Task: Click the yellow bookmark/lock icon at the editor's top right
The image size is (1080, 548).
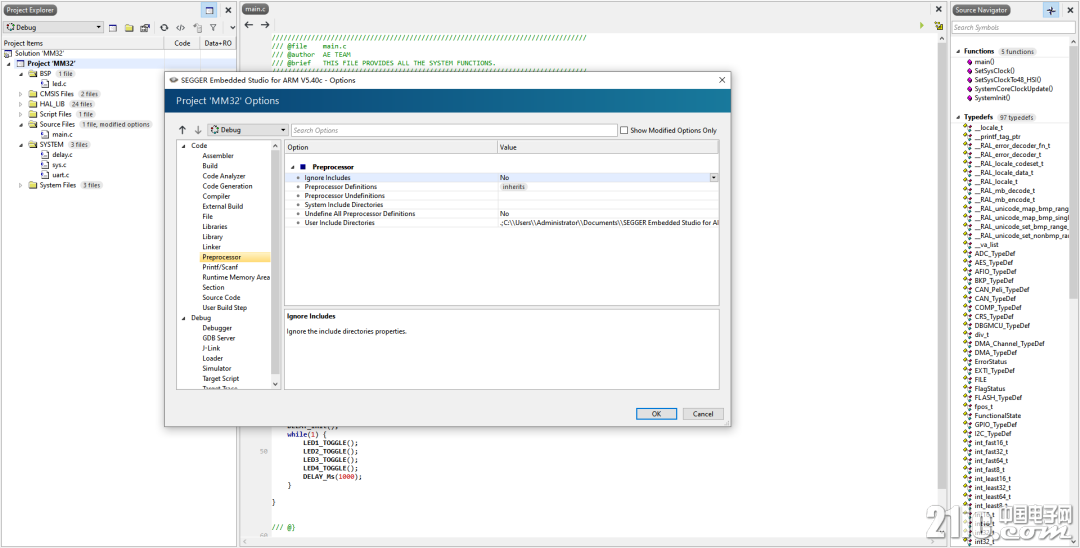Action: tap(938, 25)
